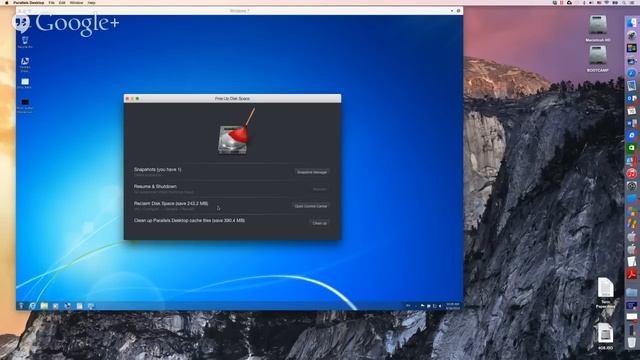Launch Internet Explorer from Windows taskbar
The image size is (640, 360).
point(32,306)
